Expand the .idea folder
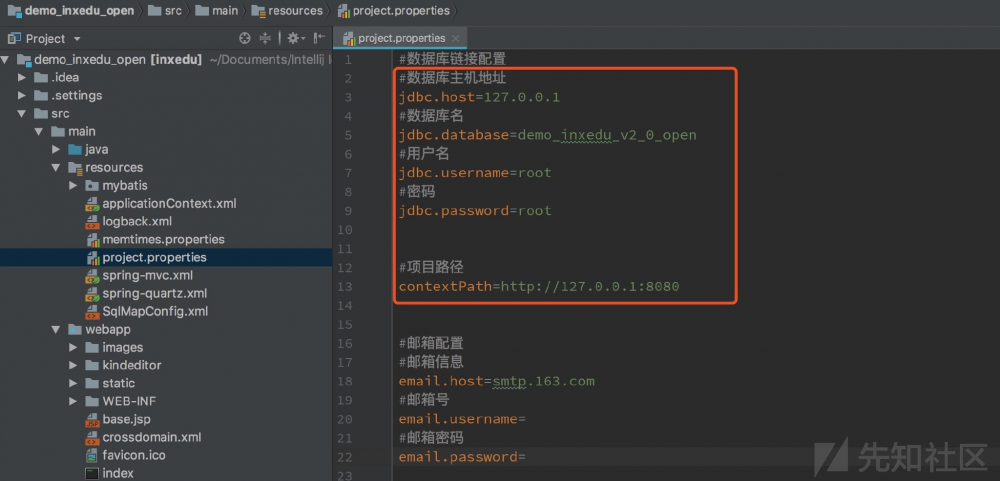 click(22, 78)
